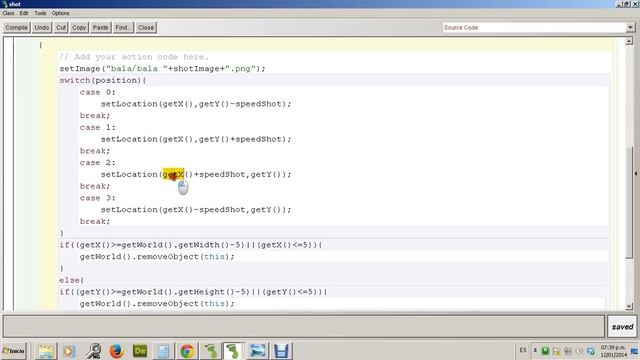
Task: Click the Paste toolbar button
Action: 100,27
